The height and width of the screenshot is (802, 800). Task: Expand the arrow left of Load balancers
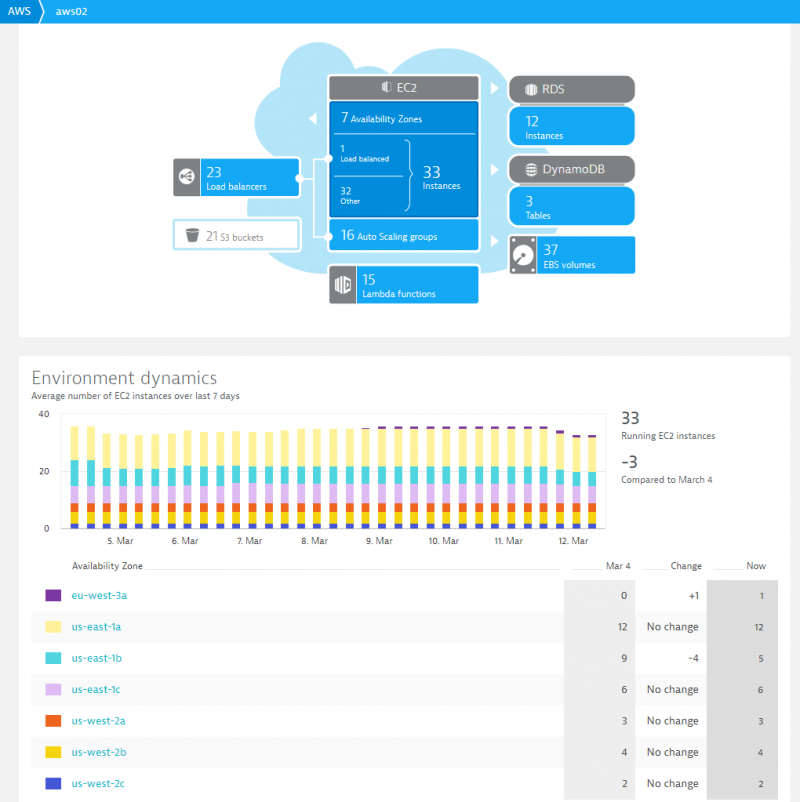tap(313, 118)
